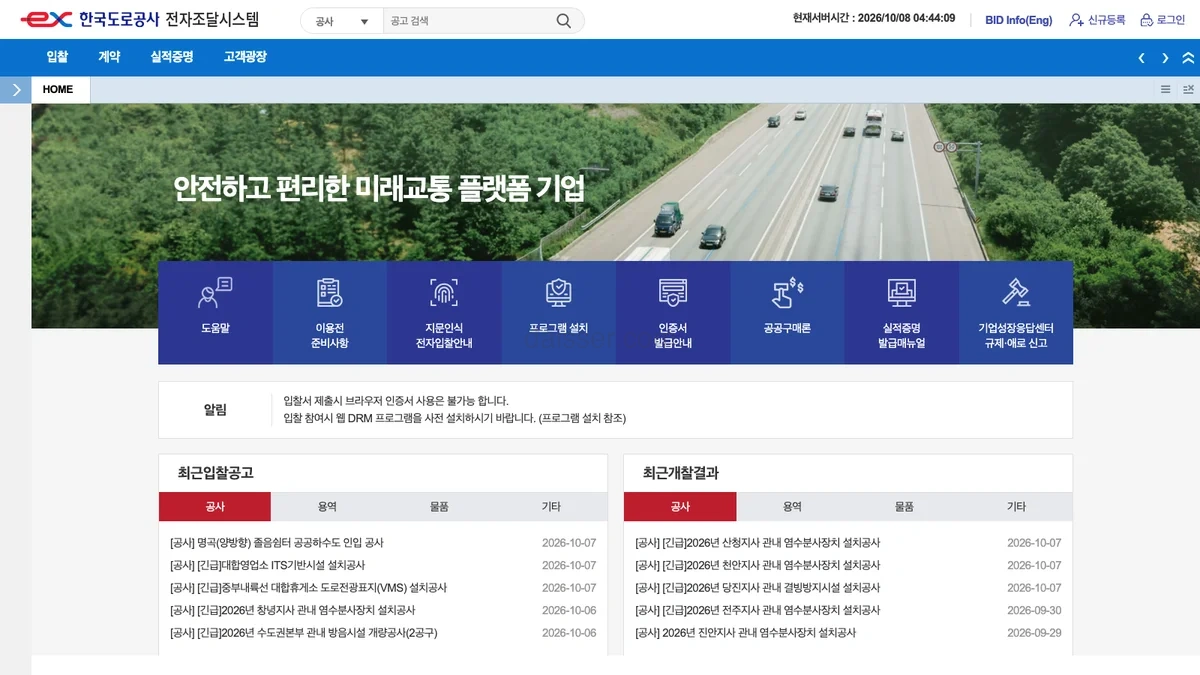The image size is (1200, 675).
Task: Click the 브라우저 인증서 사용 불가 notice line
Action: coord(396,401)
